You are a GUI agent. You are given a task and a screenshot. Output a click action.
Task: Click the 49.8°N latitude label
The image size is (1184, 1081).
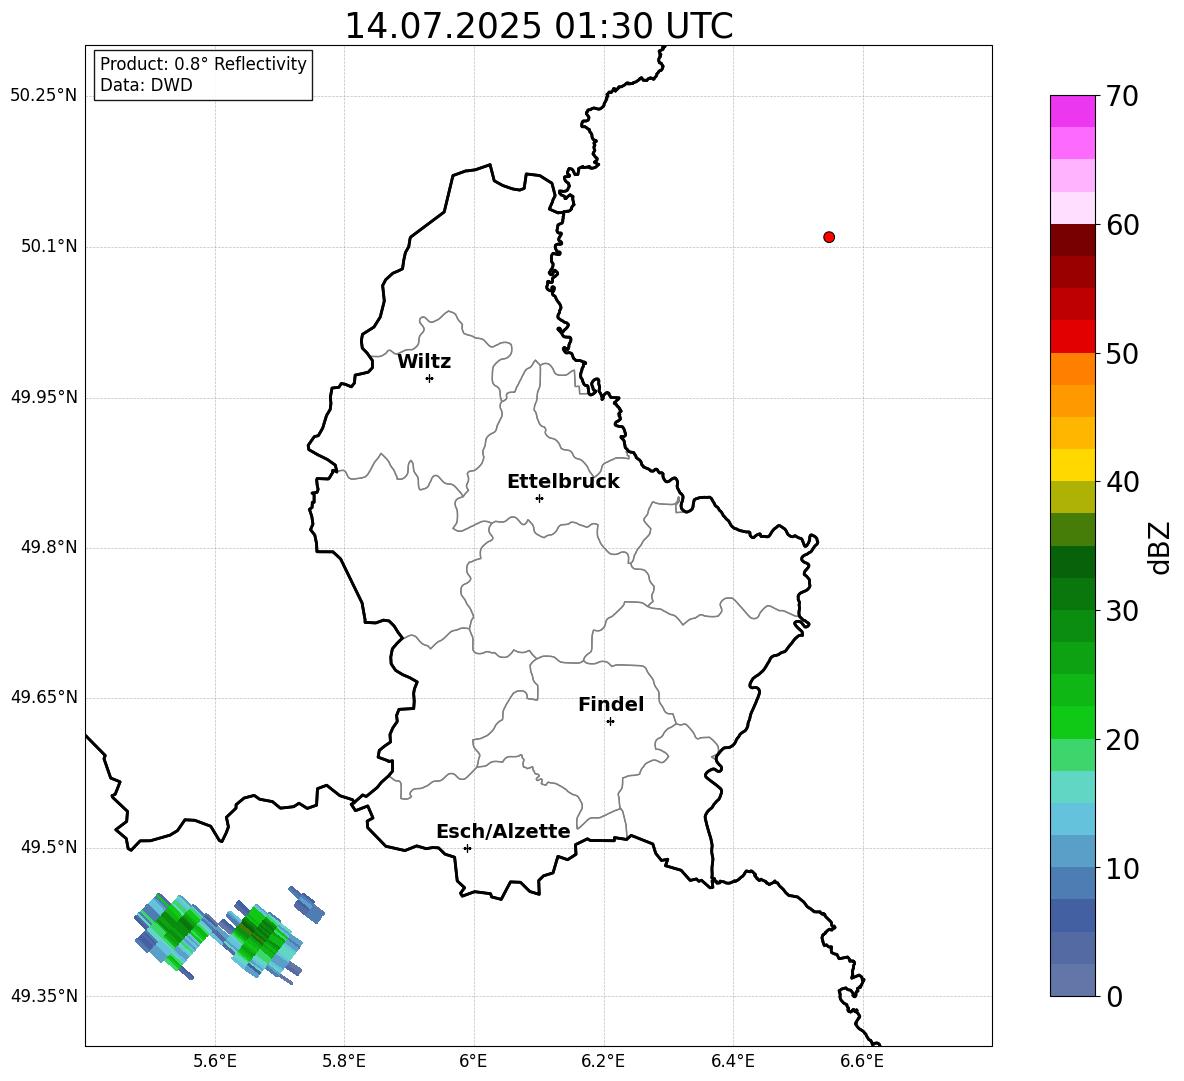(x=49, y=547)
